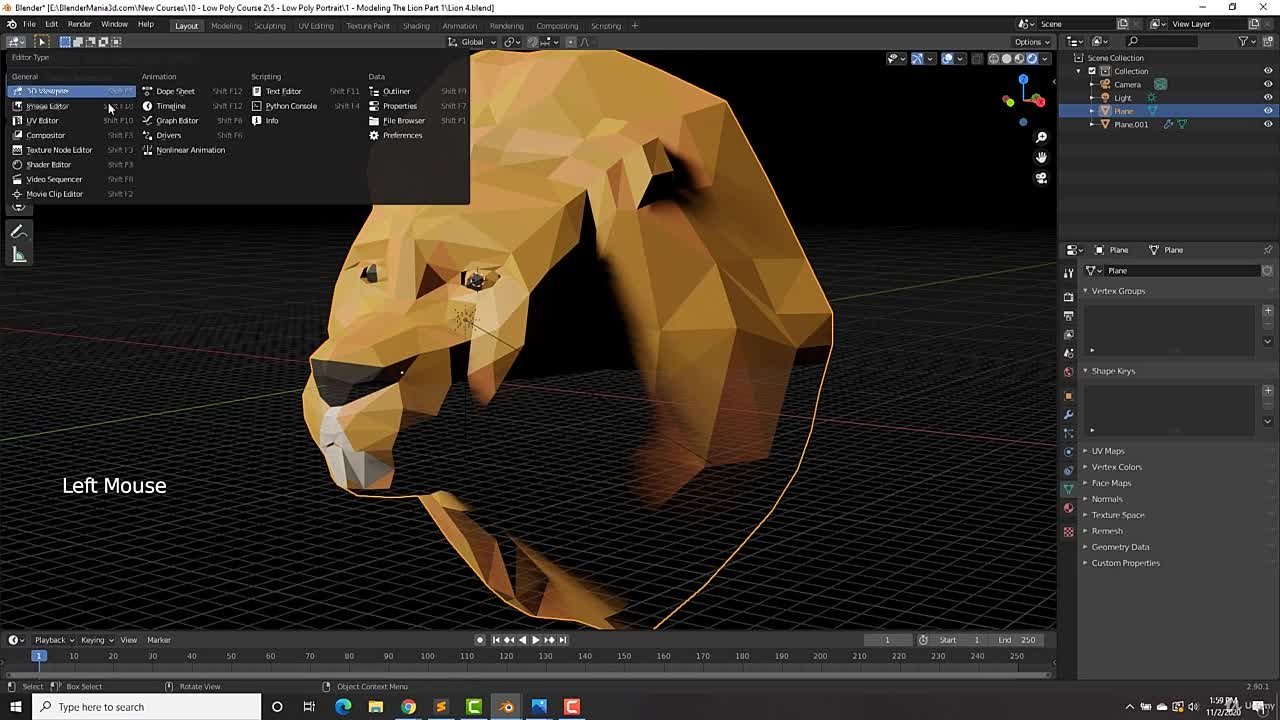Choose Graph Editor from Editor Type menu
This screenshot has height=720, width=1280.
[192, 120]
